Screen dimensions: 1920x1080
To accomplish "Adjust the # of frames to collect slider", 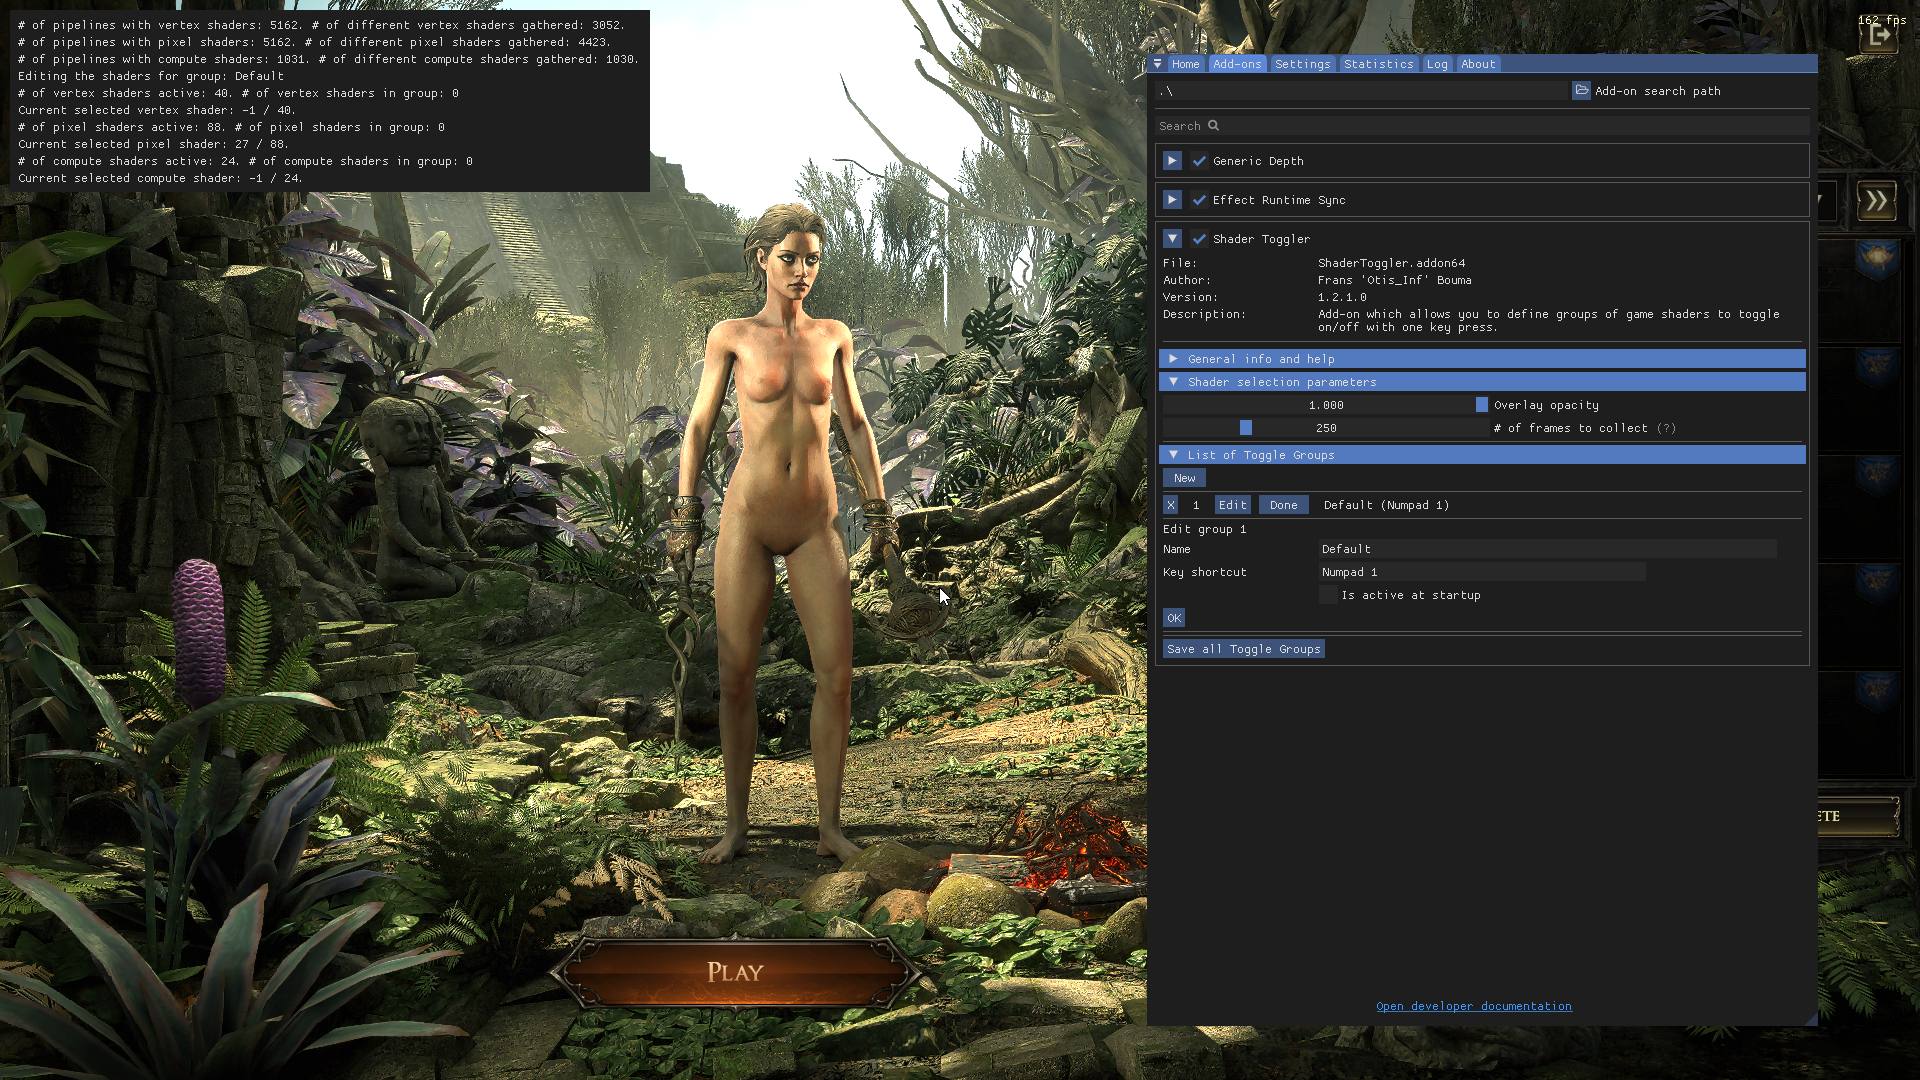I will [x=1326, y=428].
